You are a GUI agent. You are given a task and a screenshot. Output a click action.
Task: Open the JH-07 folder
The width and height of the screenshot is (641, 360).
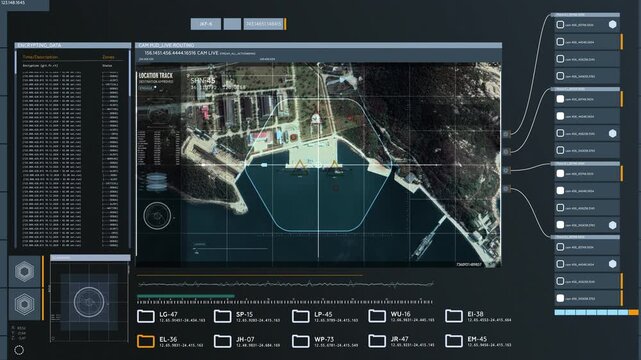pyautogui.click(x=222, y=341)
